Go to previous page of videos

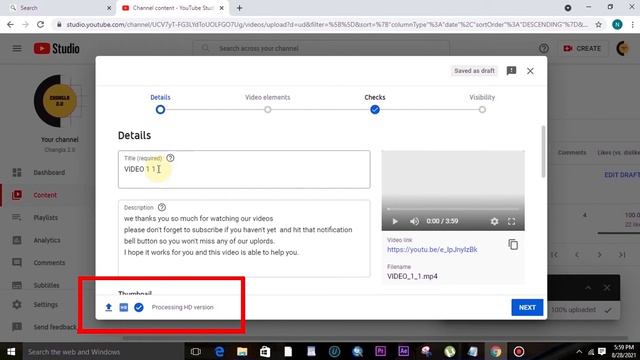pyautogui.click(x=577, y=255)
